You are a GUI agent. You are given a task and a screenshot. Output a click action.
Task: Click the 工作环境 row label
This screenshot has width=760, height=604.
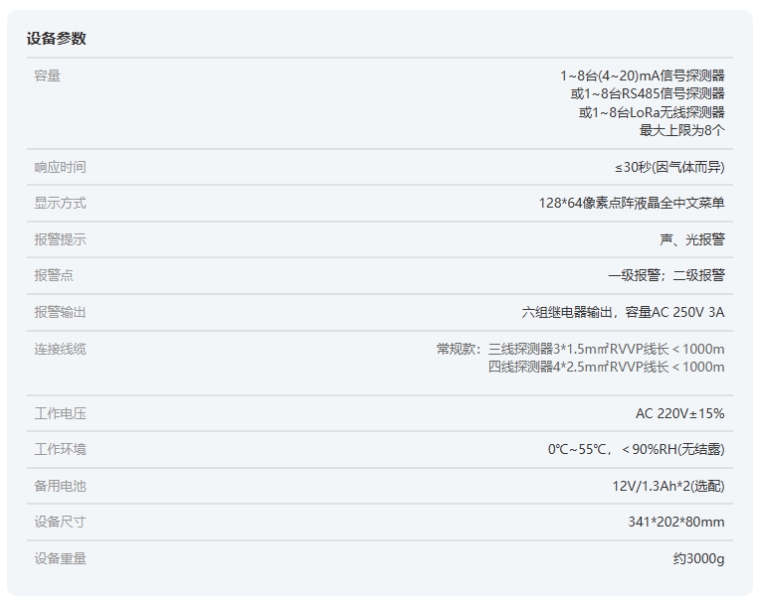point(60,449)
